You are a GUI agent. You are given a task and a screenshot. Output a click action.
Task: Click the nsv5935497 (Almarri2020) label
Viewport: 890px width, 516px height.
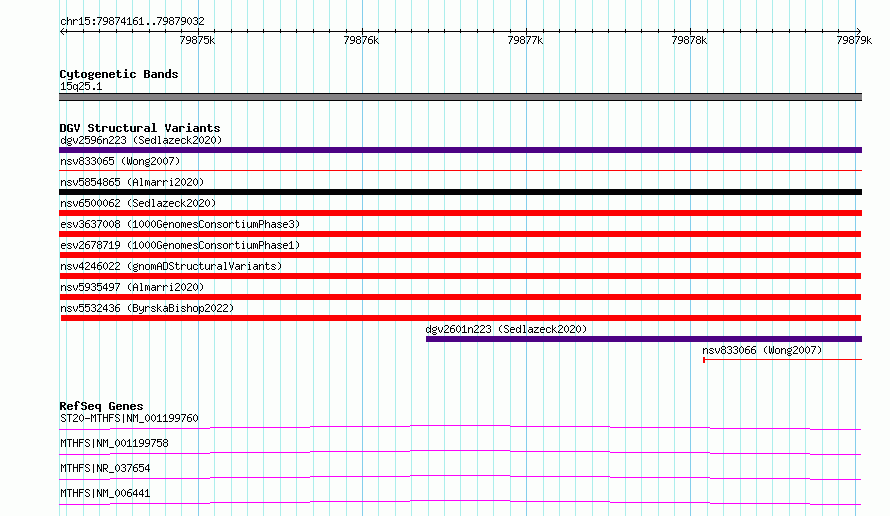click(132, 287)
